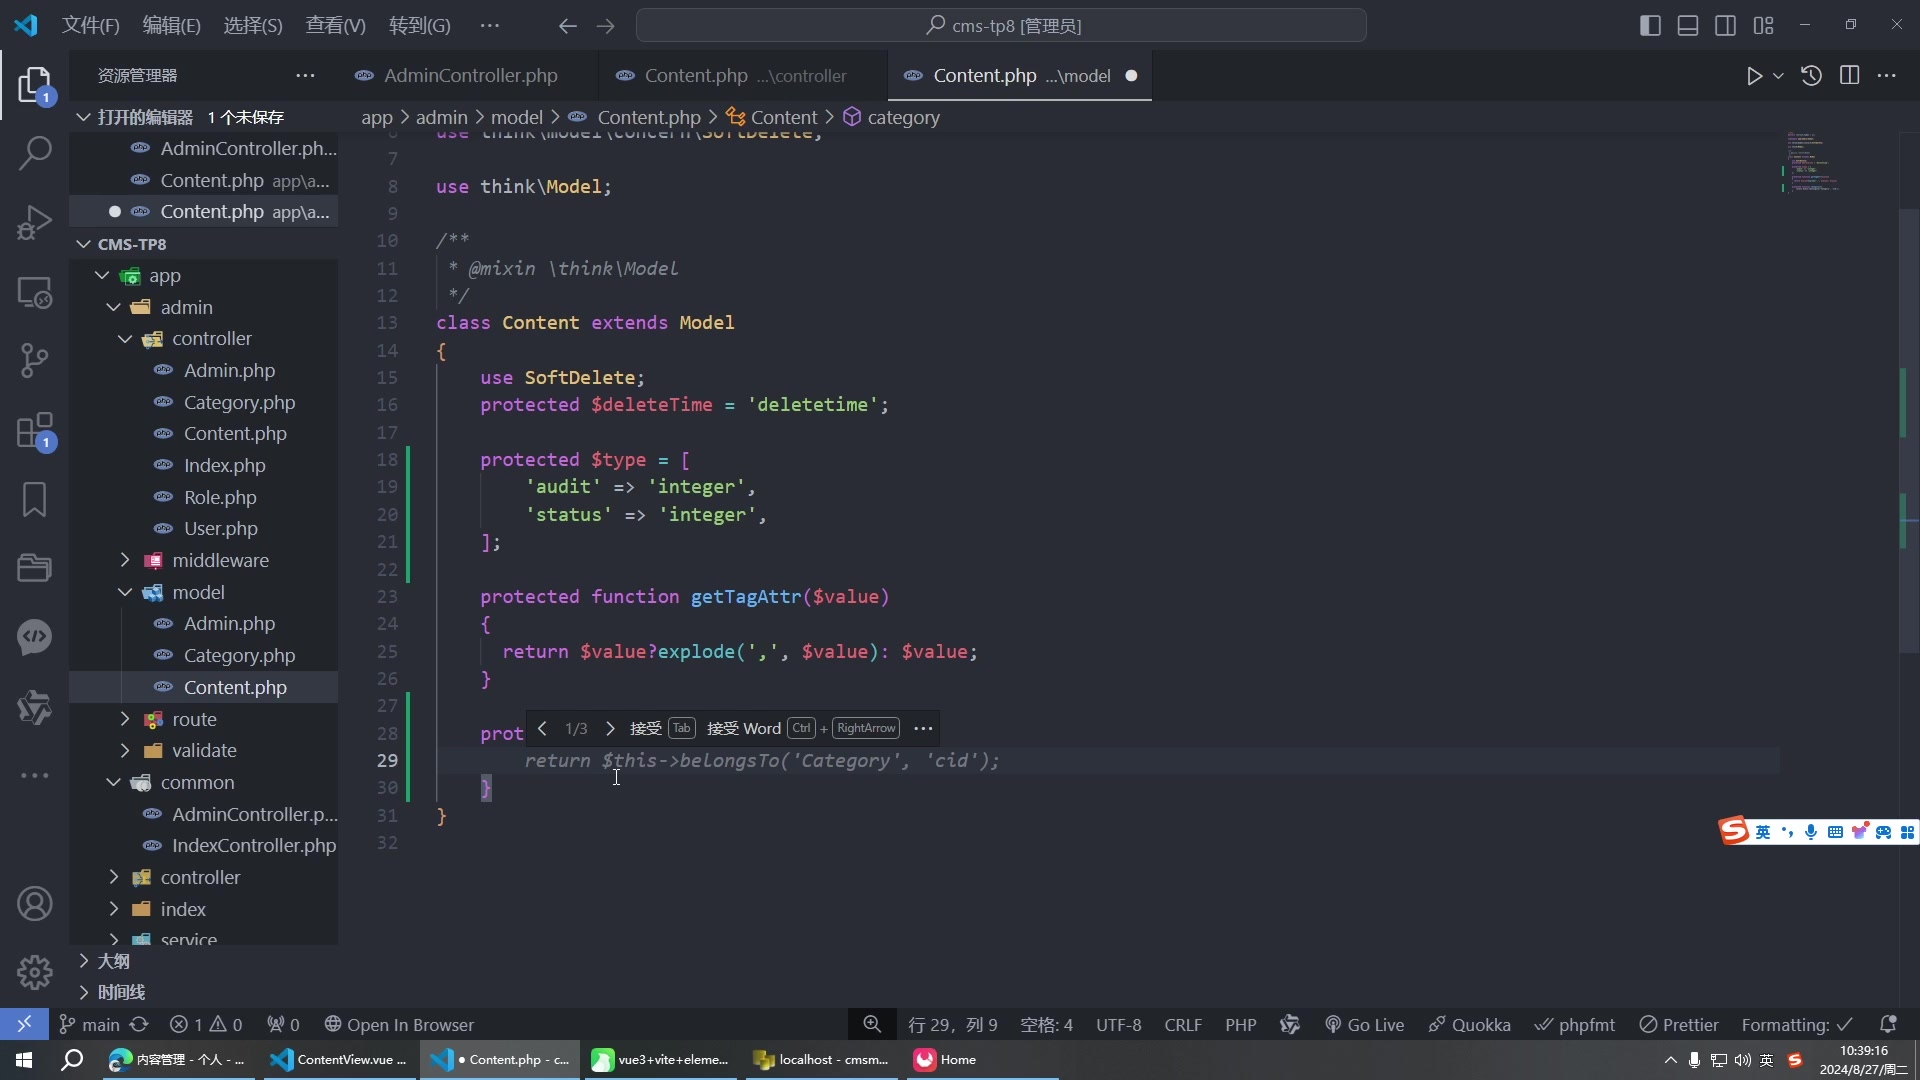Open the timeline history icon in editor toolbar
Viewport: 1920px width, 1080px height.
[x=1811, y=76]
